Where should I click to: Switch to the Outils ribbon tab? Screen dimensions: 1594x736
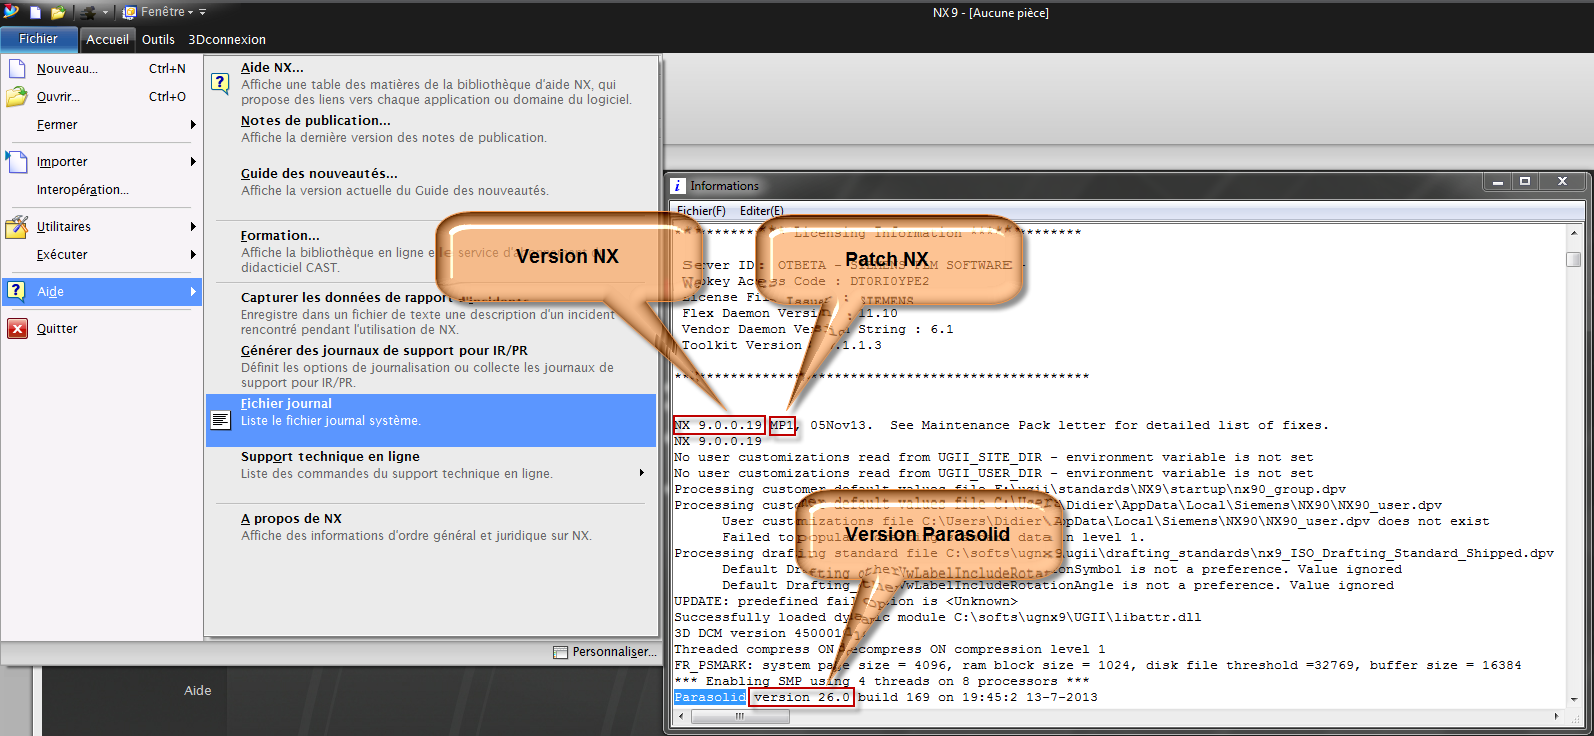point(158,40)
